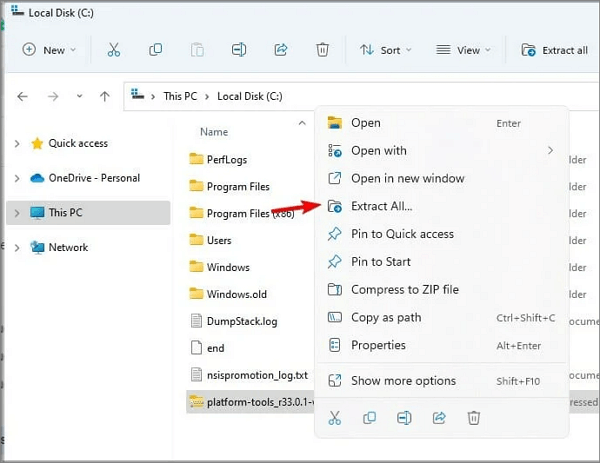Click the Copy icon in the top toolbar

pyautogui.click(x=155, y=50)
